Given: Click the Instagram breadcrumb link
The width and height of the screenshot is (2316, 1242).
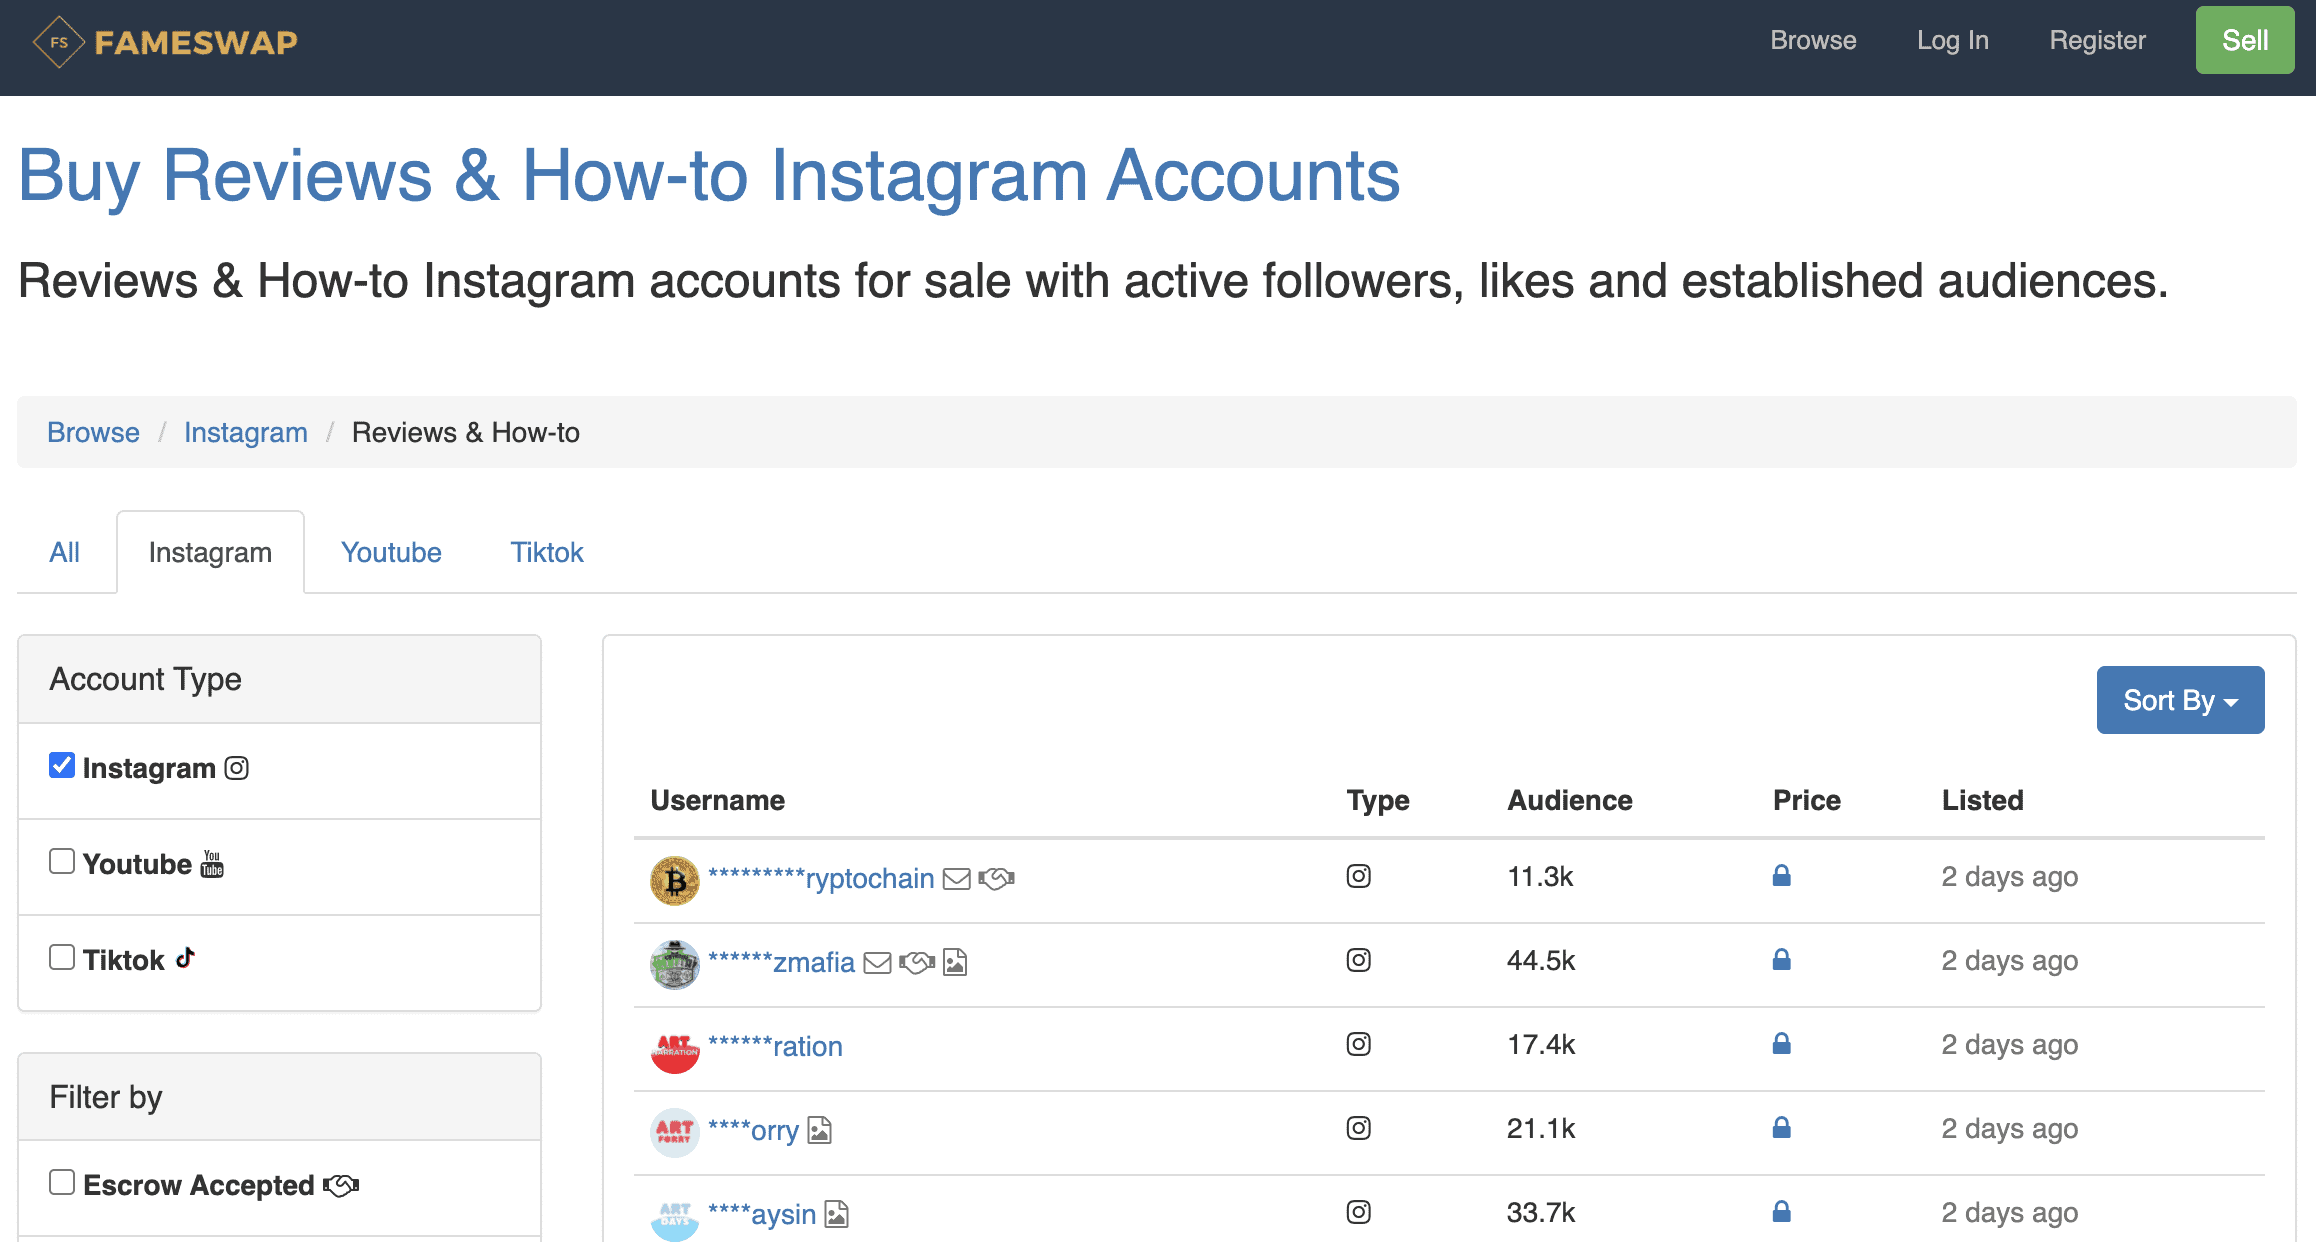Looking at the screenshot, I should [245, 432].
